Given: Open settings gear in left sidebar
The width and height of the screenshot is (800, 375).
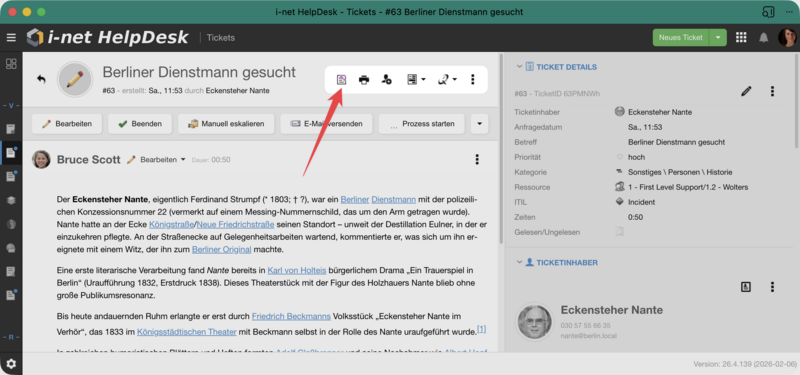Looking at the screenshot, I should [x=11, y=364].
